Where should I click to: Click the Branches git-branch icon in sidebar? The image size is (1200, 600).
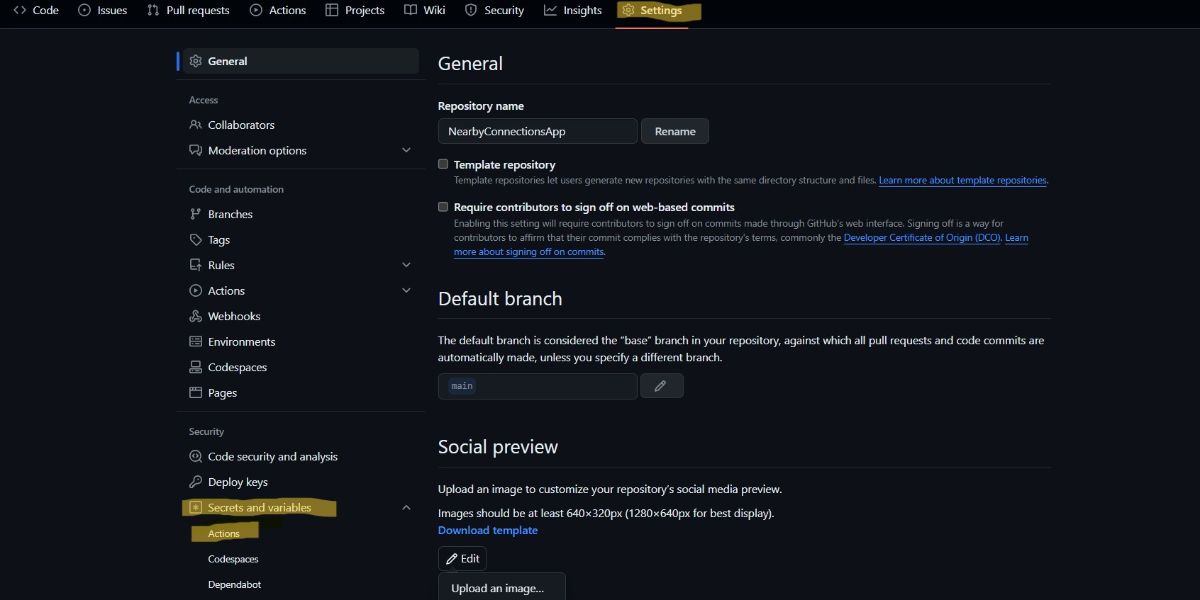[196, 214]
